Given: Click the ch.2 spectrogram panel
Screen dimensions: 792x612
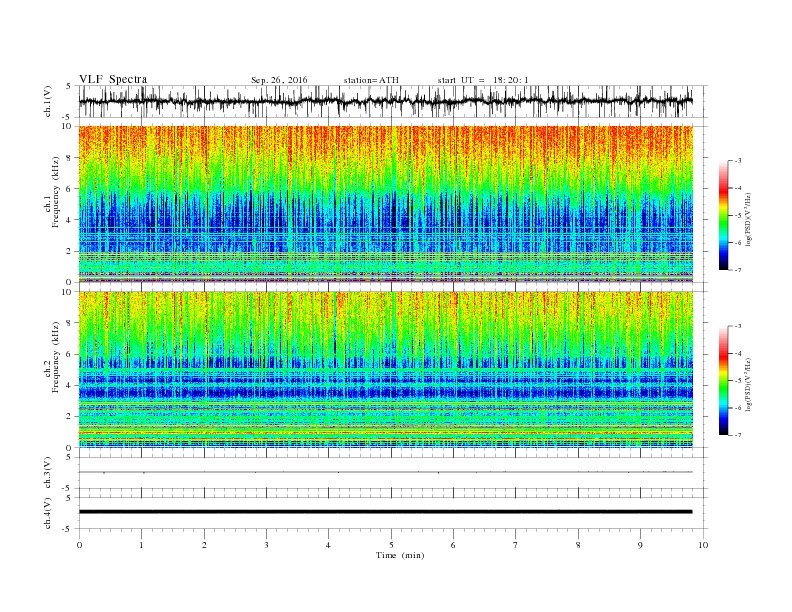Looking at the screenshot, I should click(386, 369).
